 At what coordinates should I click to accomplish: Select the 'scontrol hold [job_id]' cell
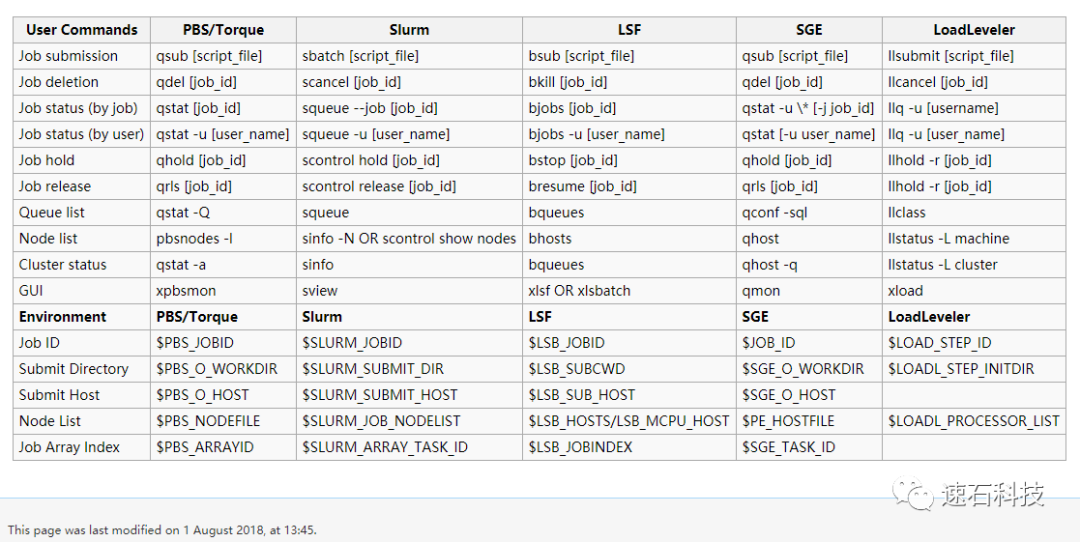[x=409, y=160]
